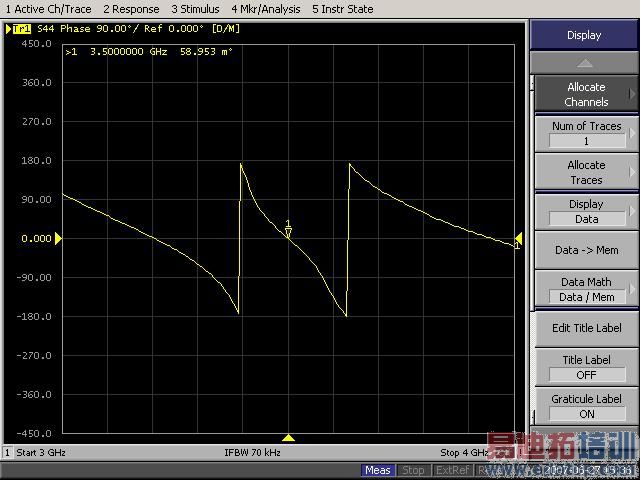Open the 3 Stimulus menu
The height and width of the screenshot is (480, 640).
(195, 9)
